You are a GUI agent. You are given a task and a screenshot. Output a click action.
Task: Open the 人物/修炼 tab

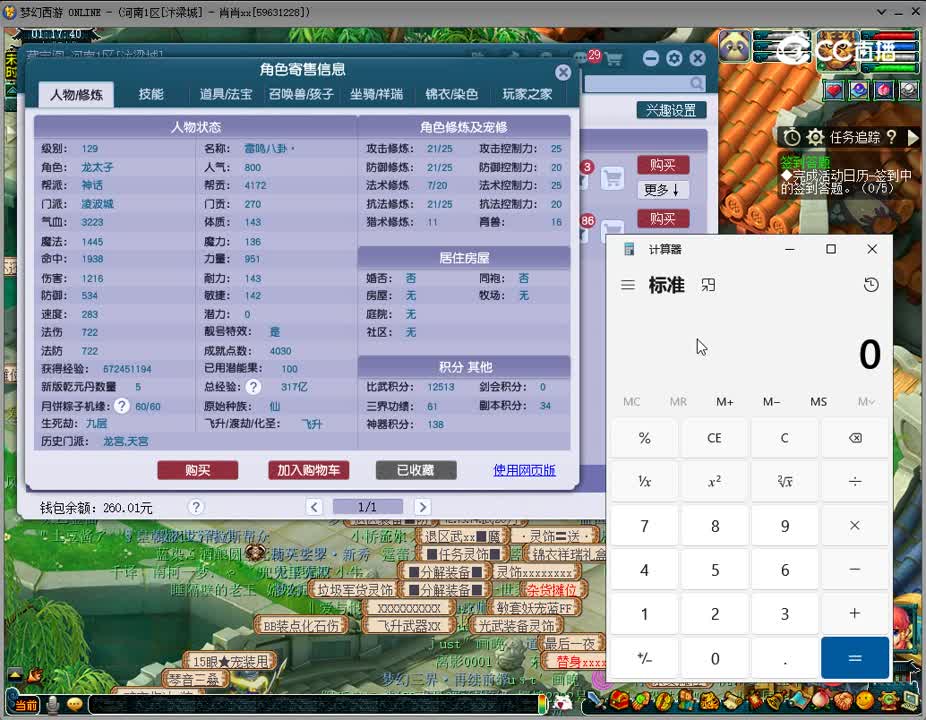76,95
